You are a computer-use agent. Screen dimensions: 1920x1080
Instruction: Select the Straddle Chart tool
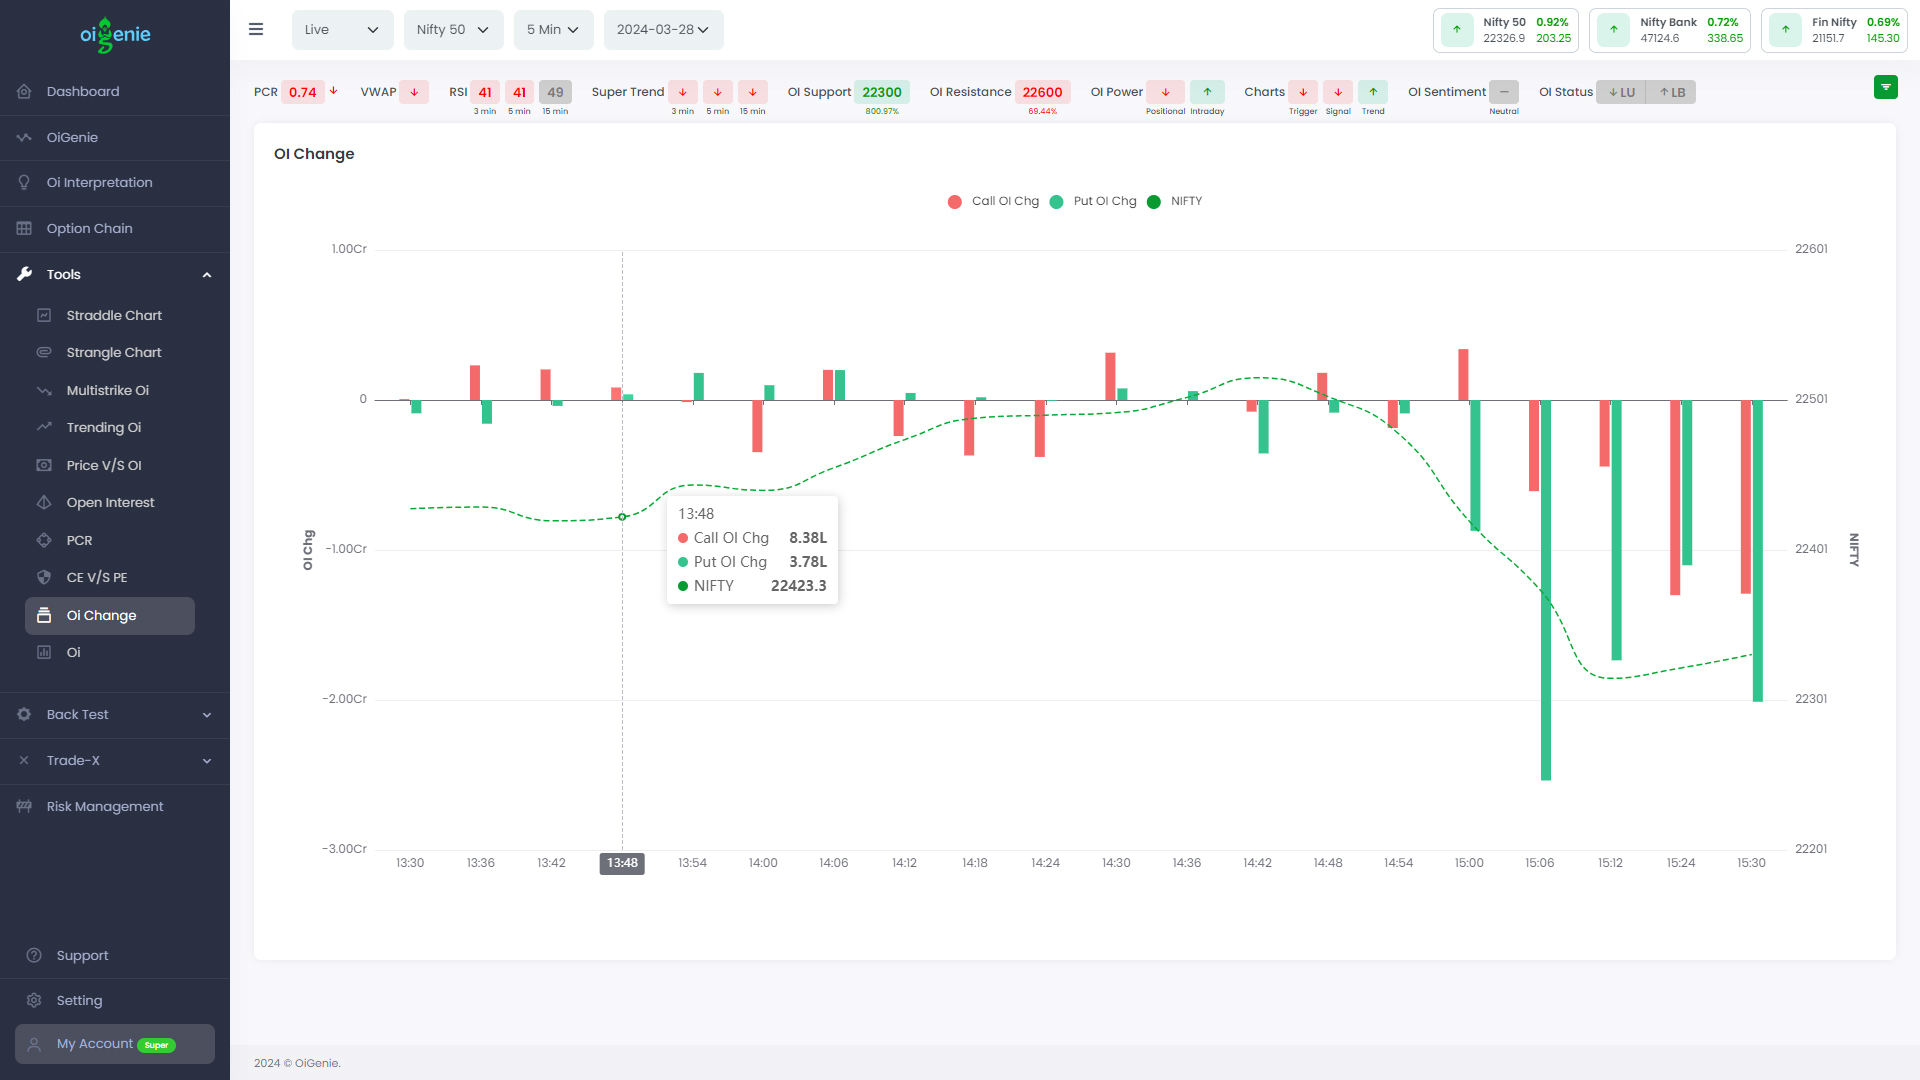pos(113,315)
